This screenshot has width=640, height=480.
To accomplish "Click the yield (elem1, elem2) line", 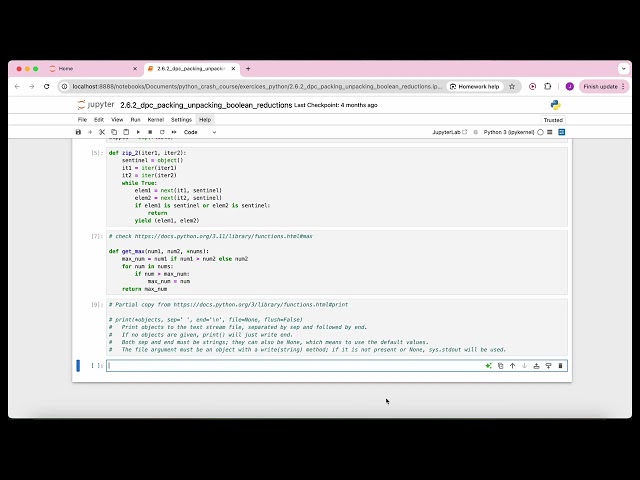I will (167, 220).
